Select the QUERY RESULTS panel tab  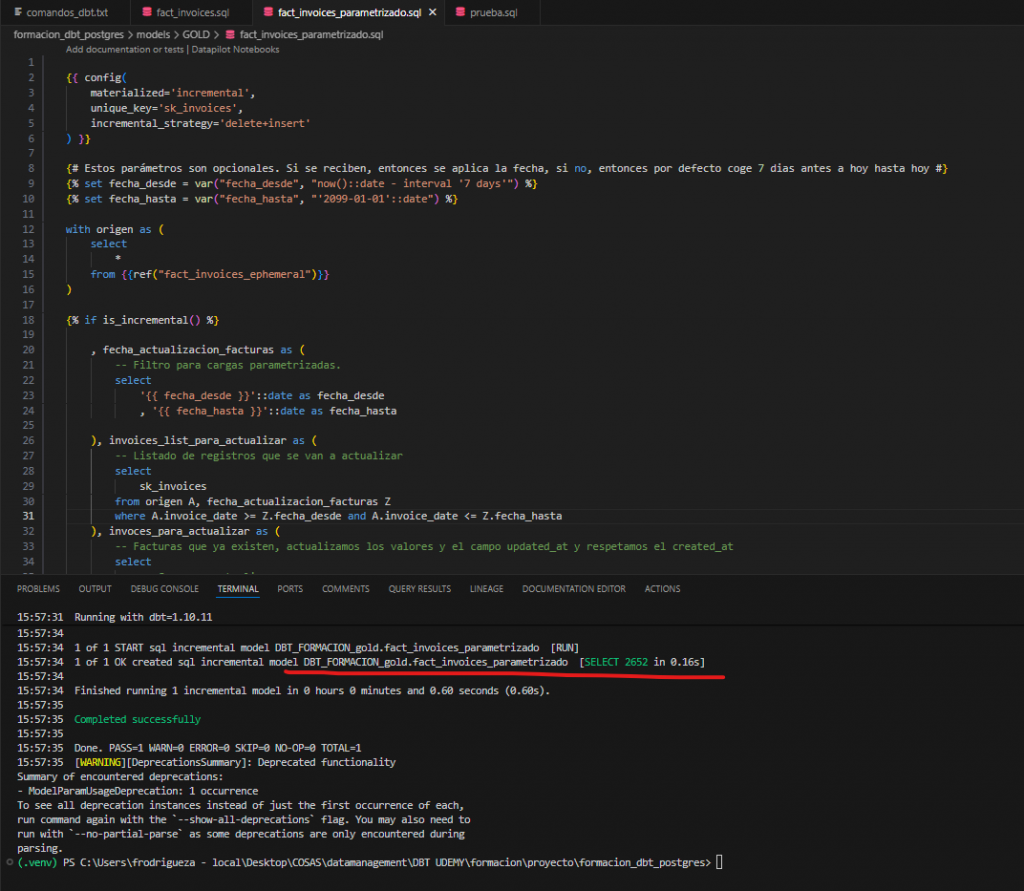point(419,589)
